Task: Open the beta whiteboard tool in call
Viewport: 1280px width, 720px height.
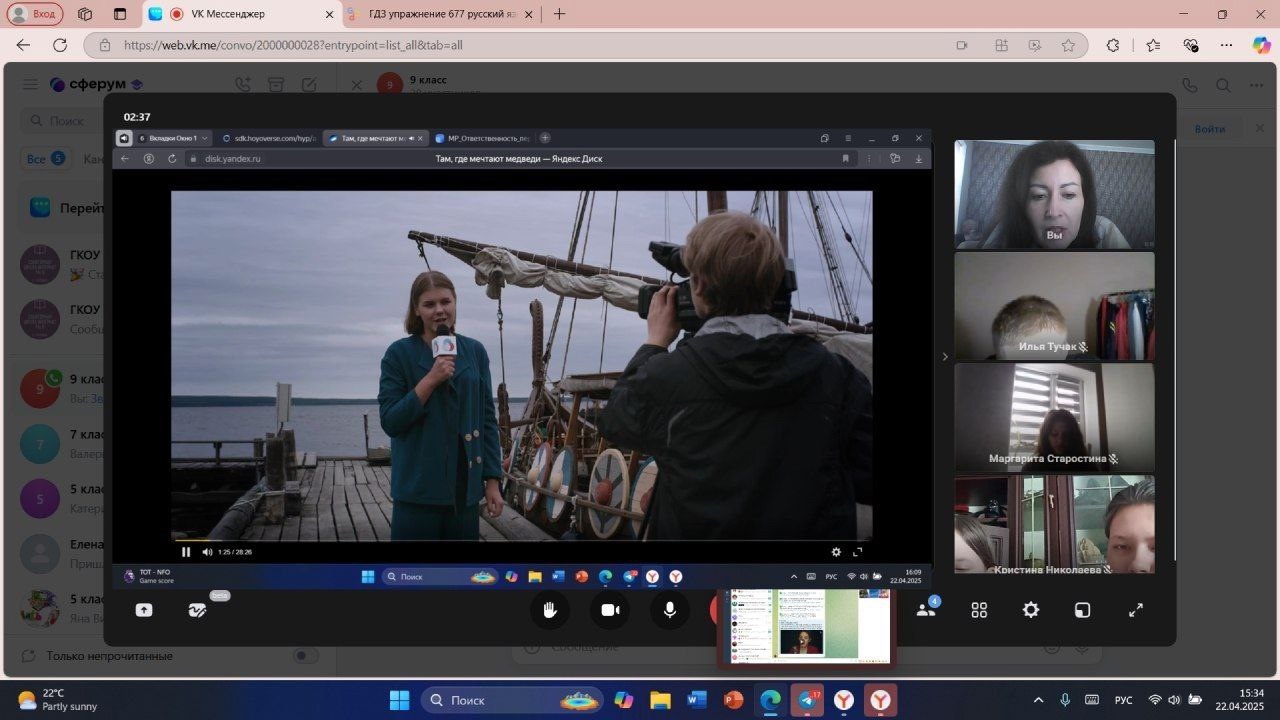Action: pos(197,610)
